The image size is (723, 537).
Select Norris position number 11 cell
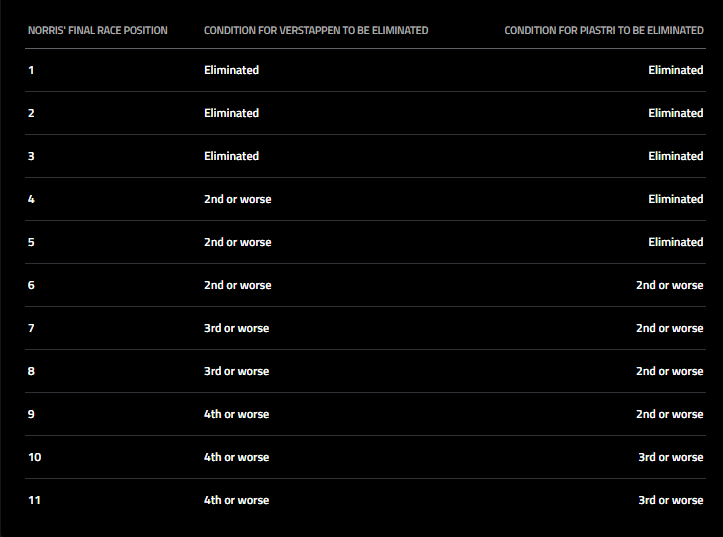pos(34,500)
